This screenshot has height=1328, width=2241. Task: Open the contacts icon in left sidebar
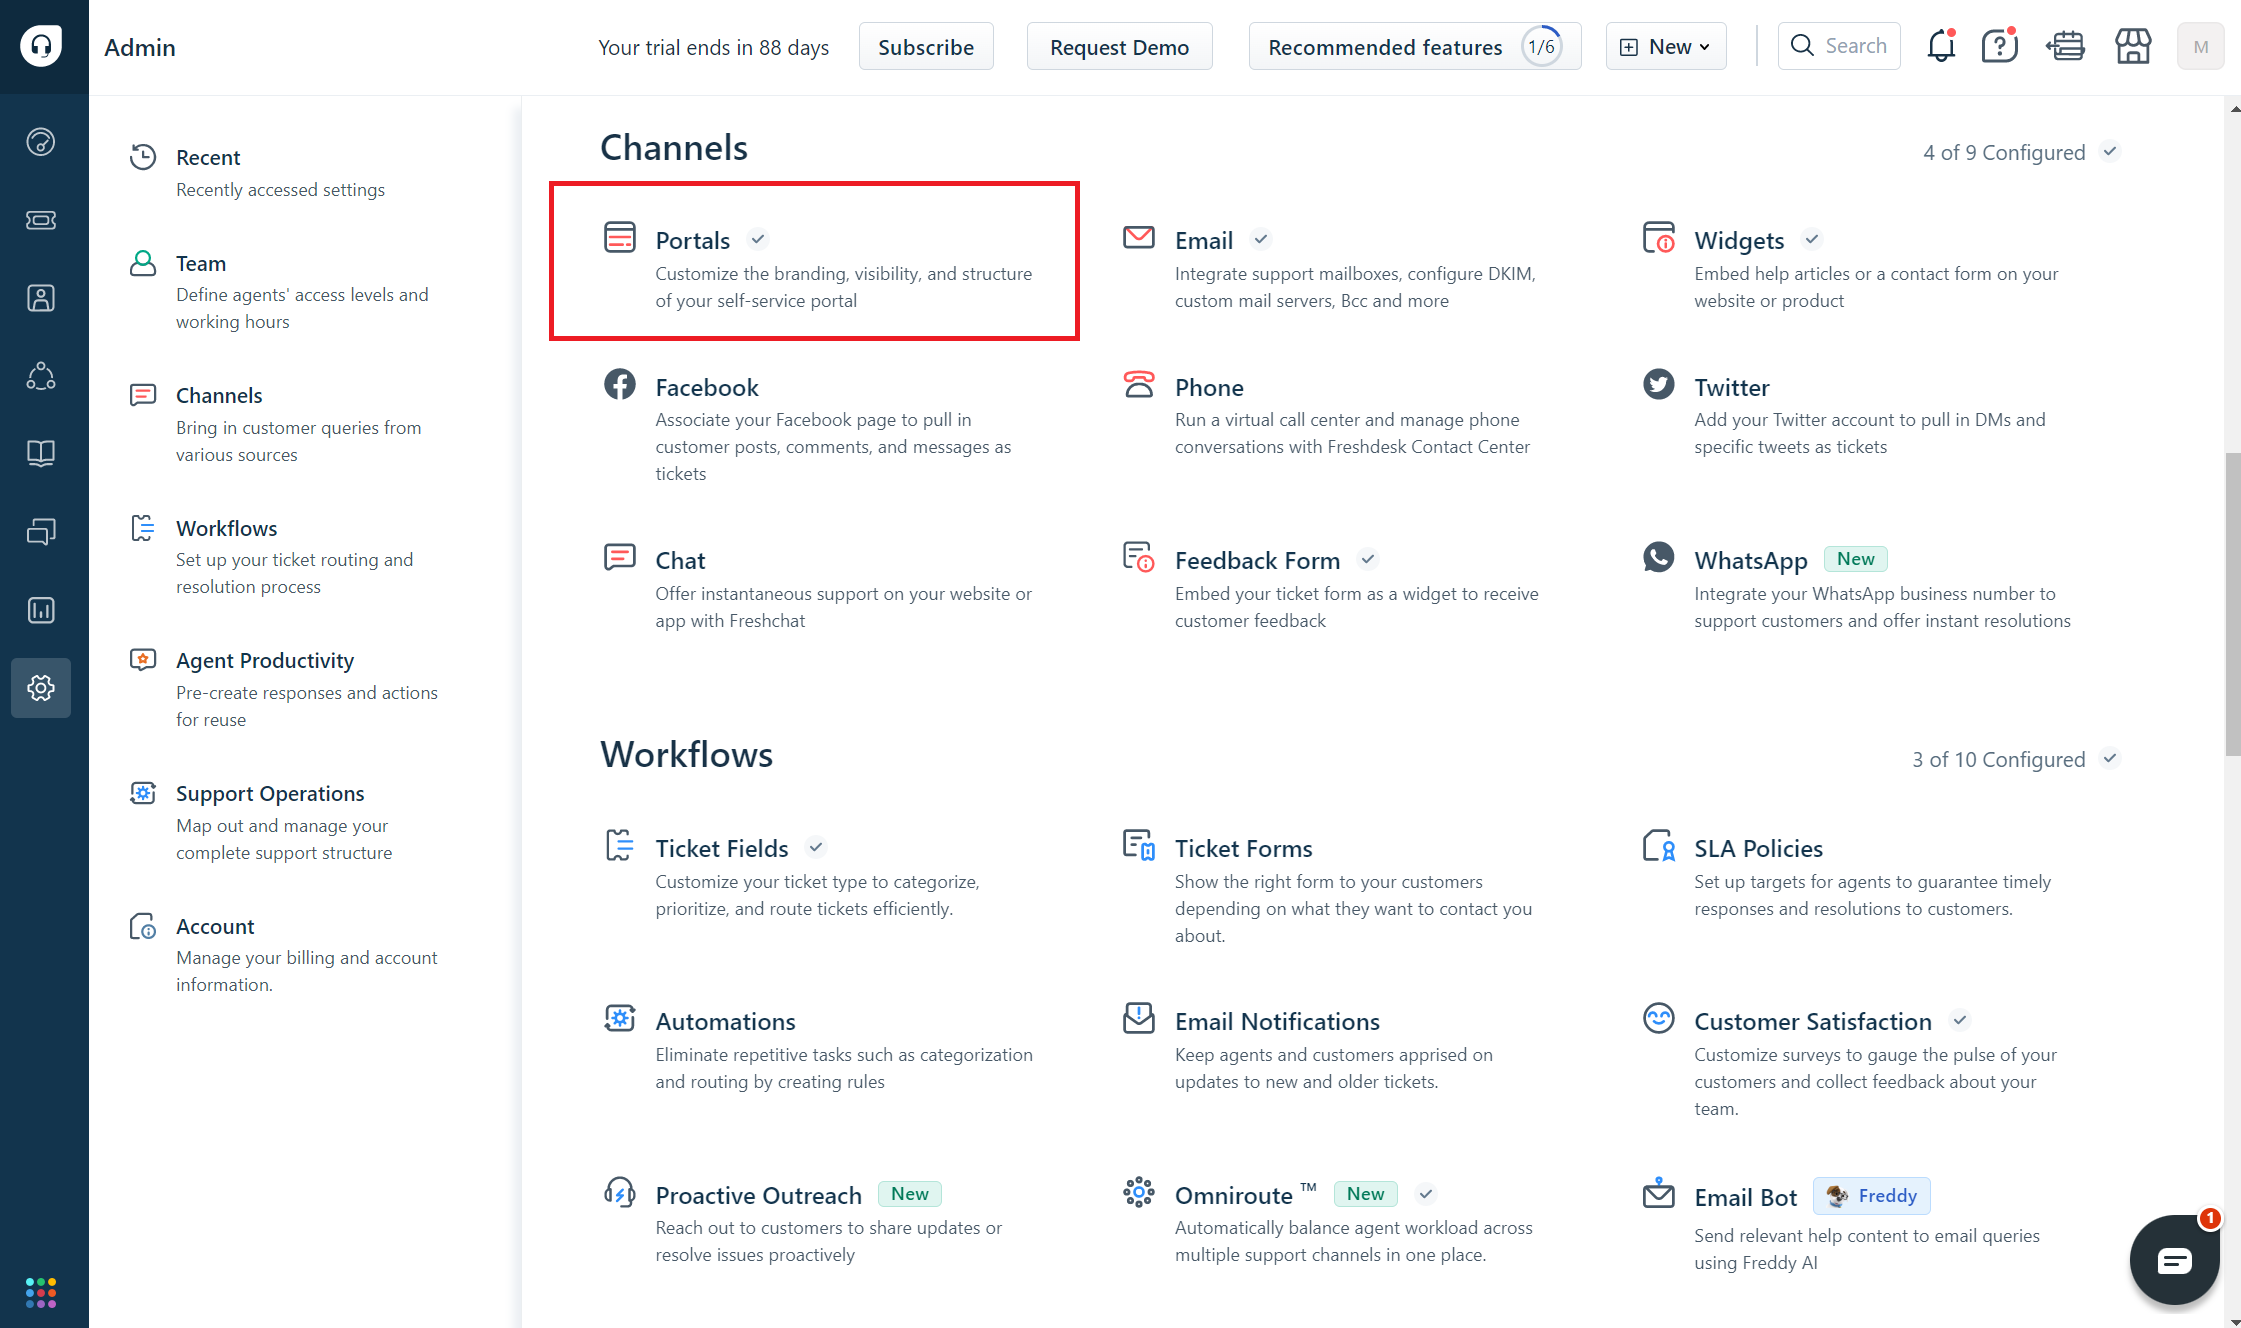[41, 298]
